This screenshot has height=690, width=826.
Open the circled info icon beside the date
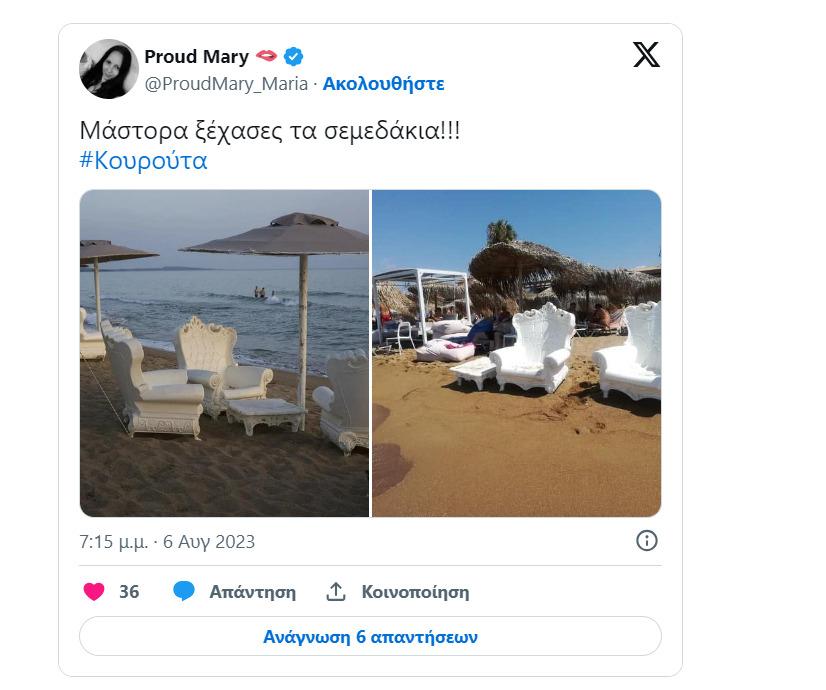click(x=647, y=541)
